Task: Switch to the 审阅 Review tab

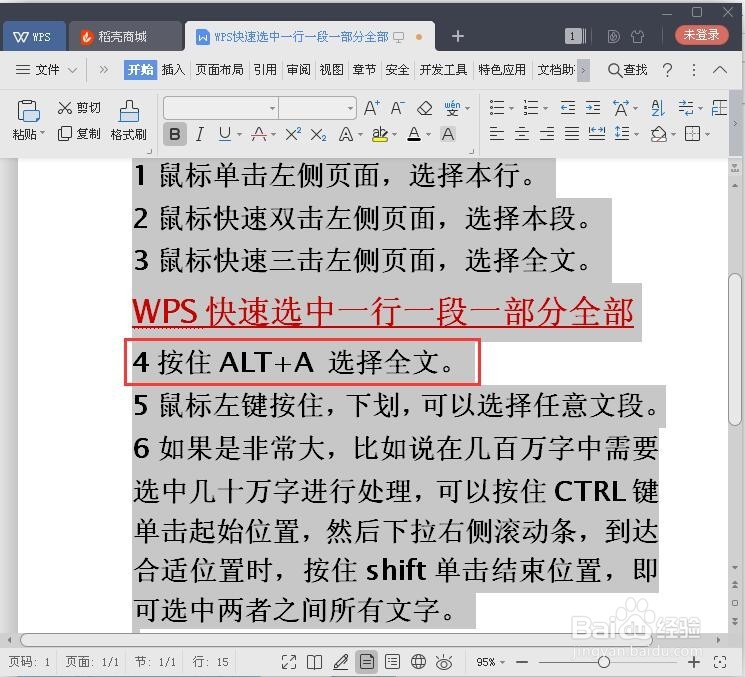Action: coord(298,70)
